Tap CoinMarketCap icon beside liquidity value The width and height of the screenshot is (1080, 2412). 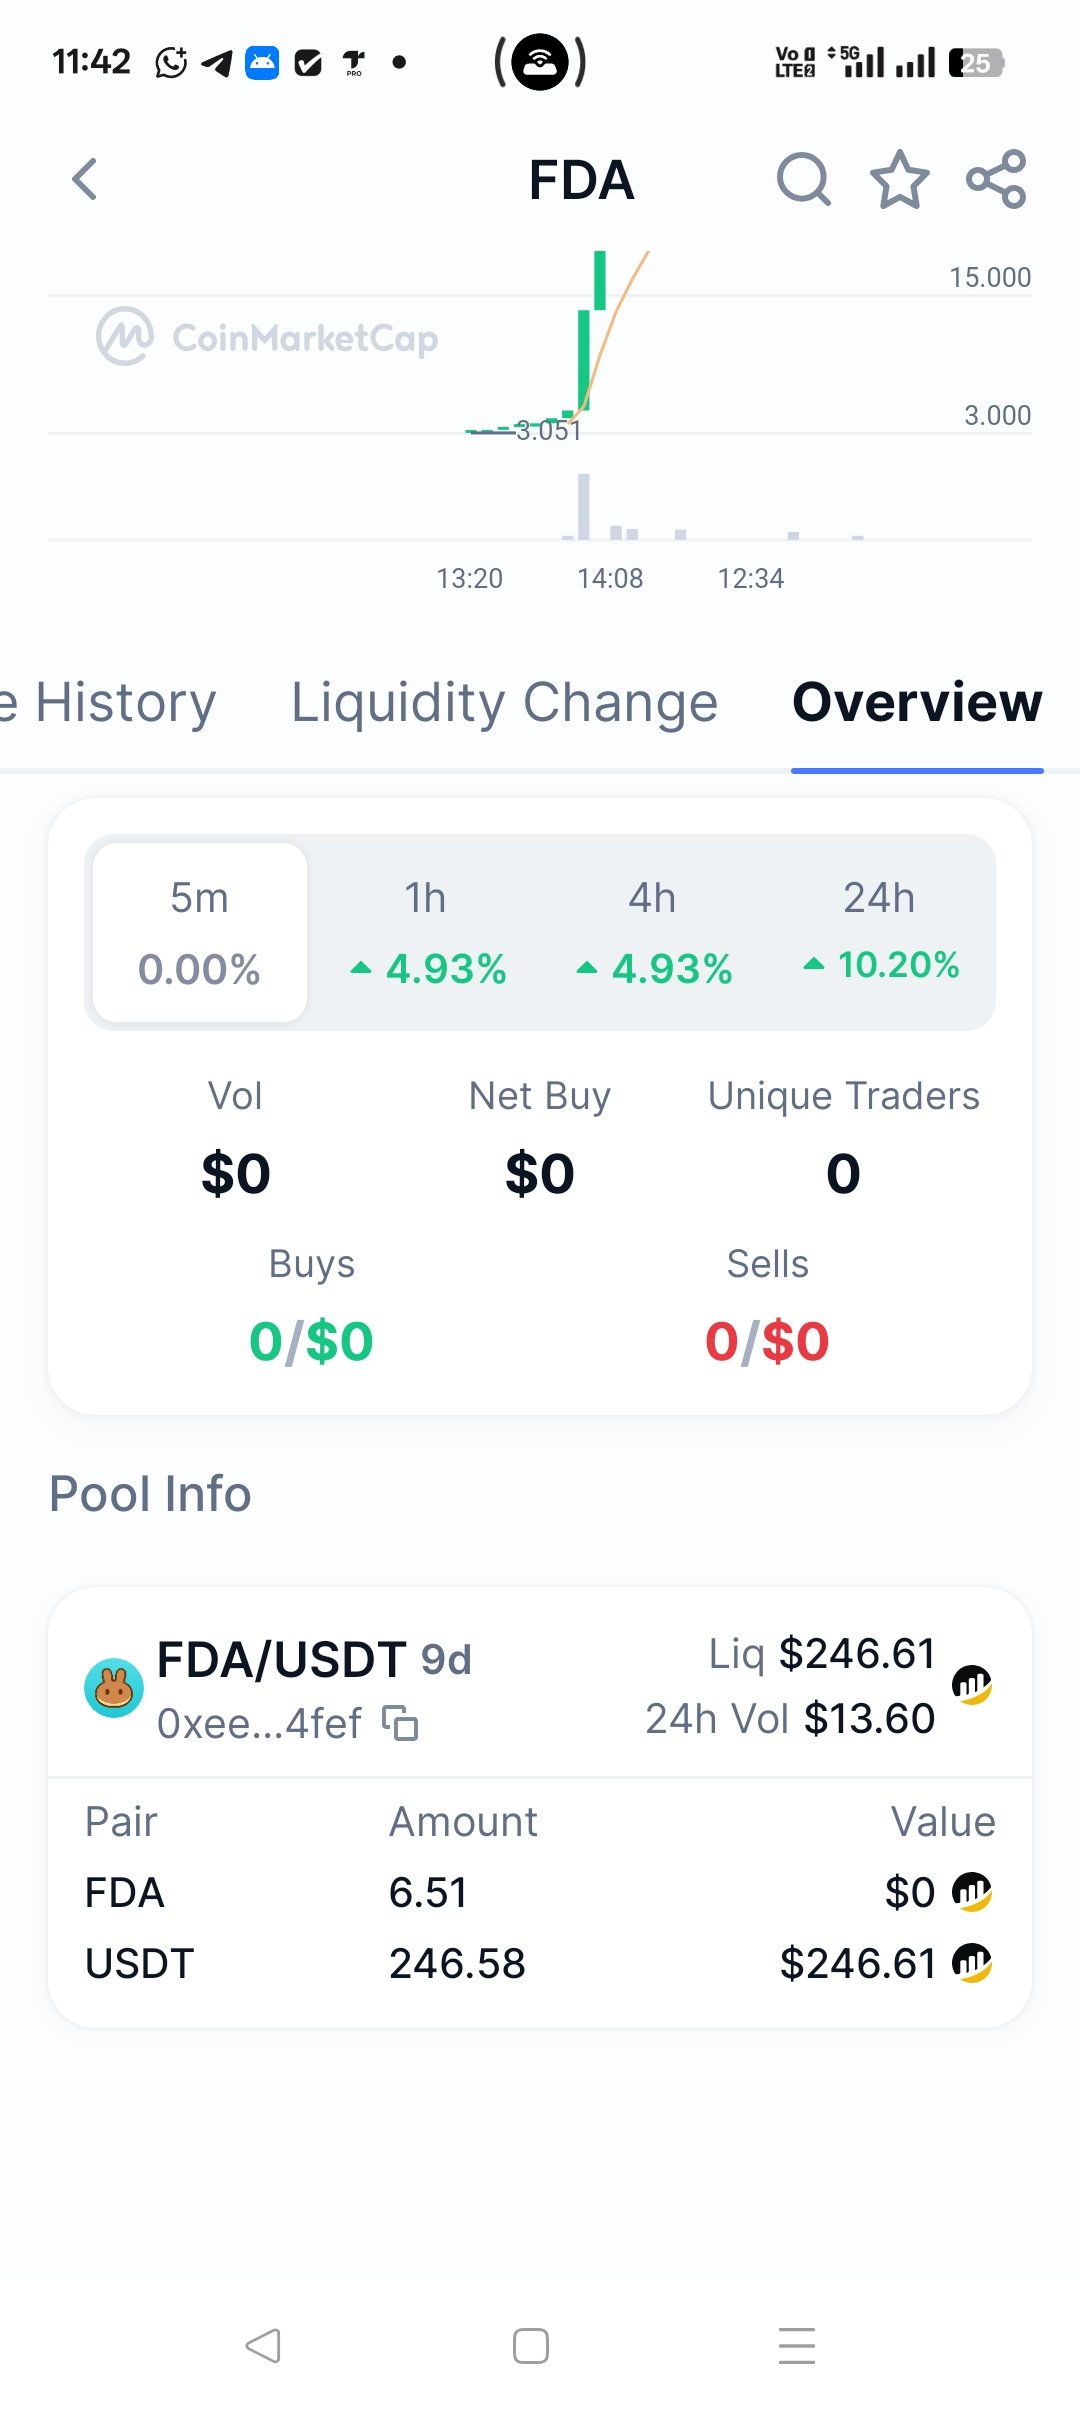[x=971, y=1685]
